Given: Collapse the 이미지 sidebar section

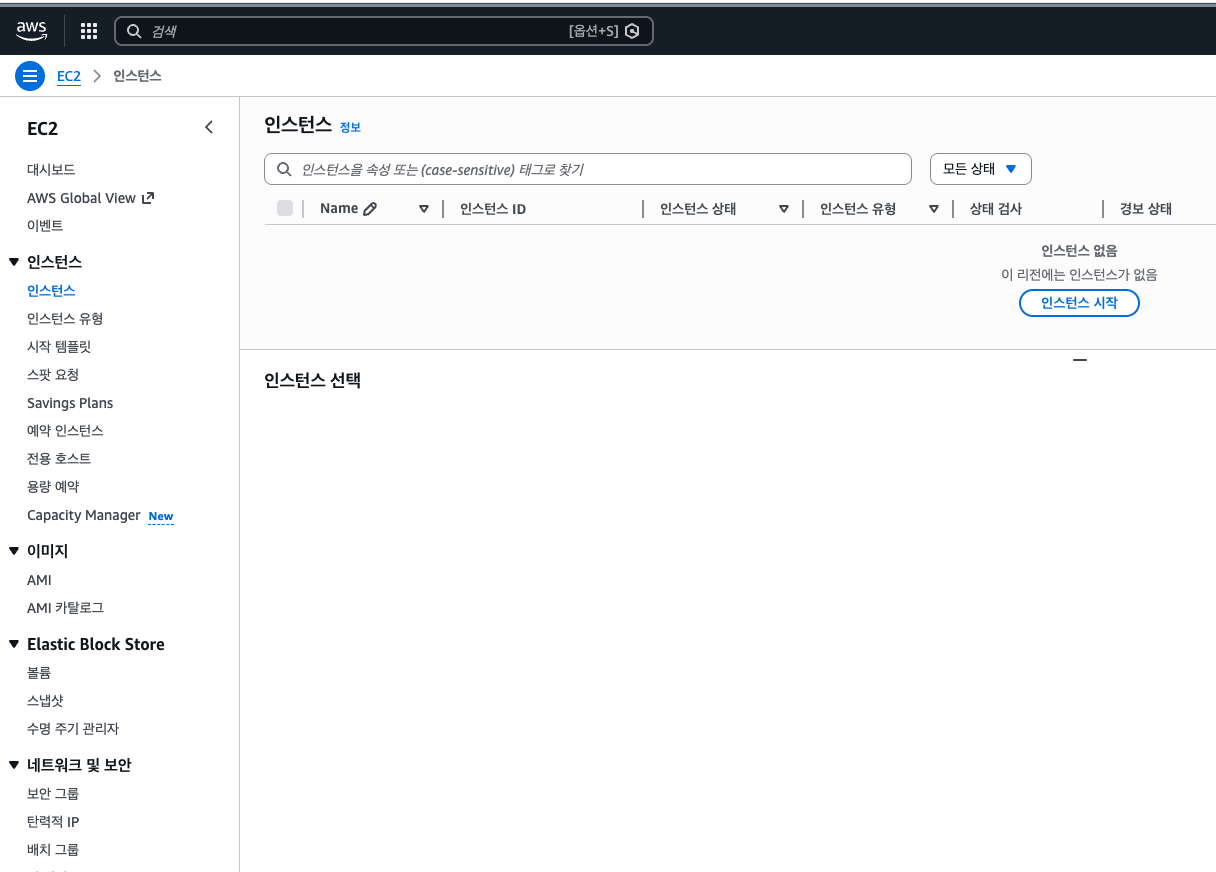Looking at the screenshot, I should click(x=14, y=551).
